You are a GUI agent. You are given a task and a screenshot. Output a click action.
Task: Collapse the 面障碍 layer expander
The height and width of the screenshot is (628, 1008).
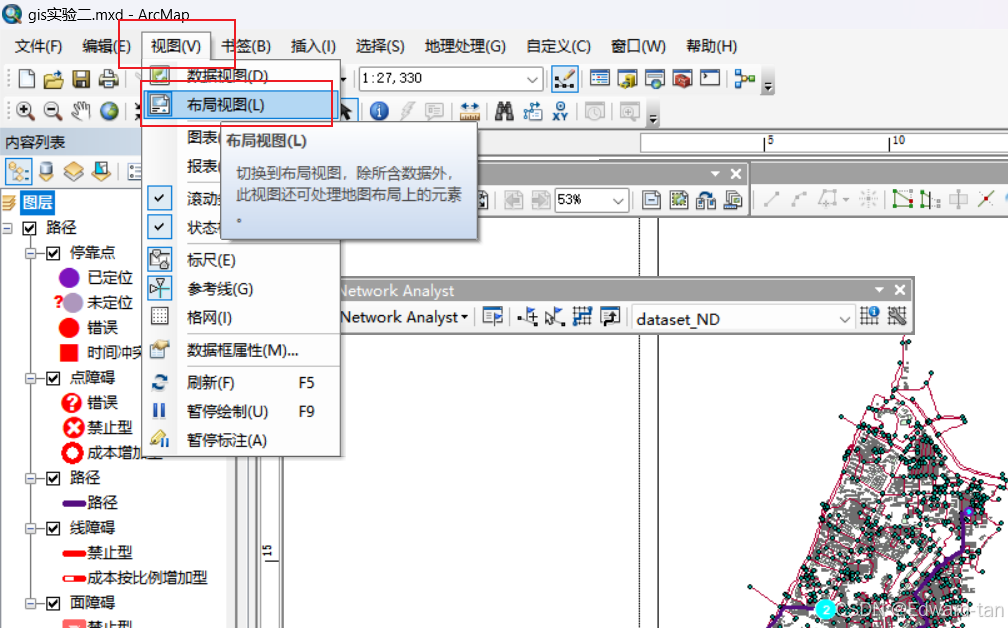30,603
